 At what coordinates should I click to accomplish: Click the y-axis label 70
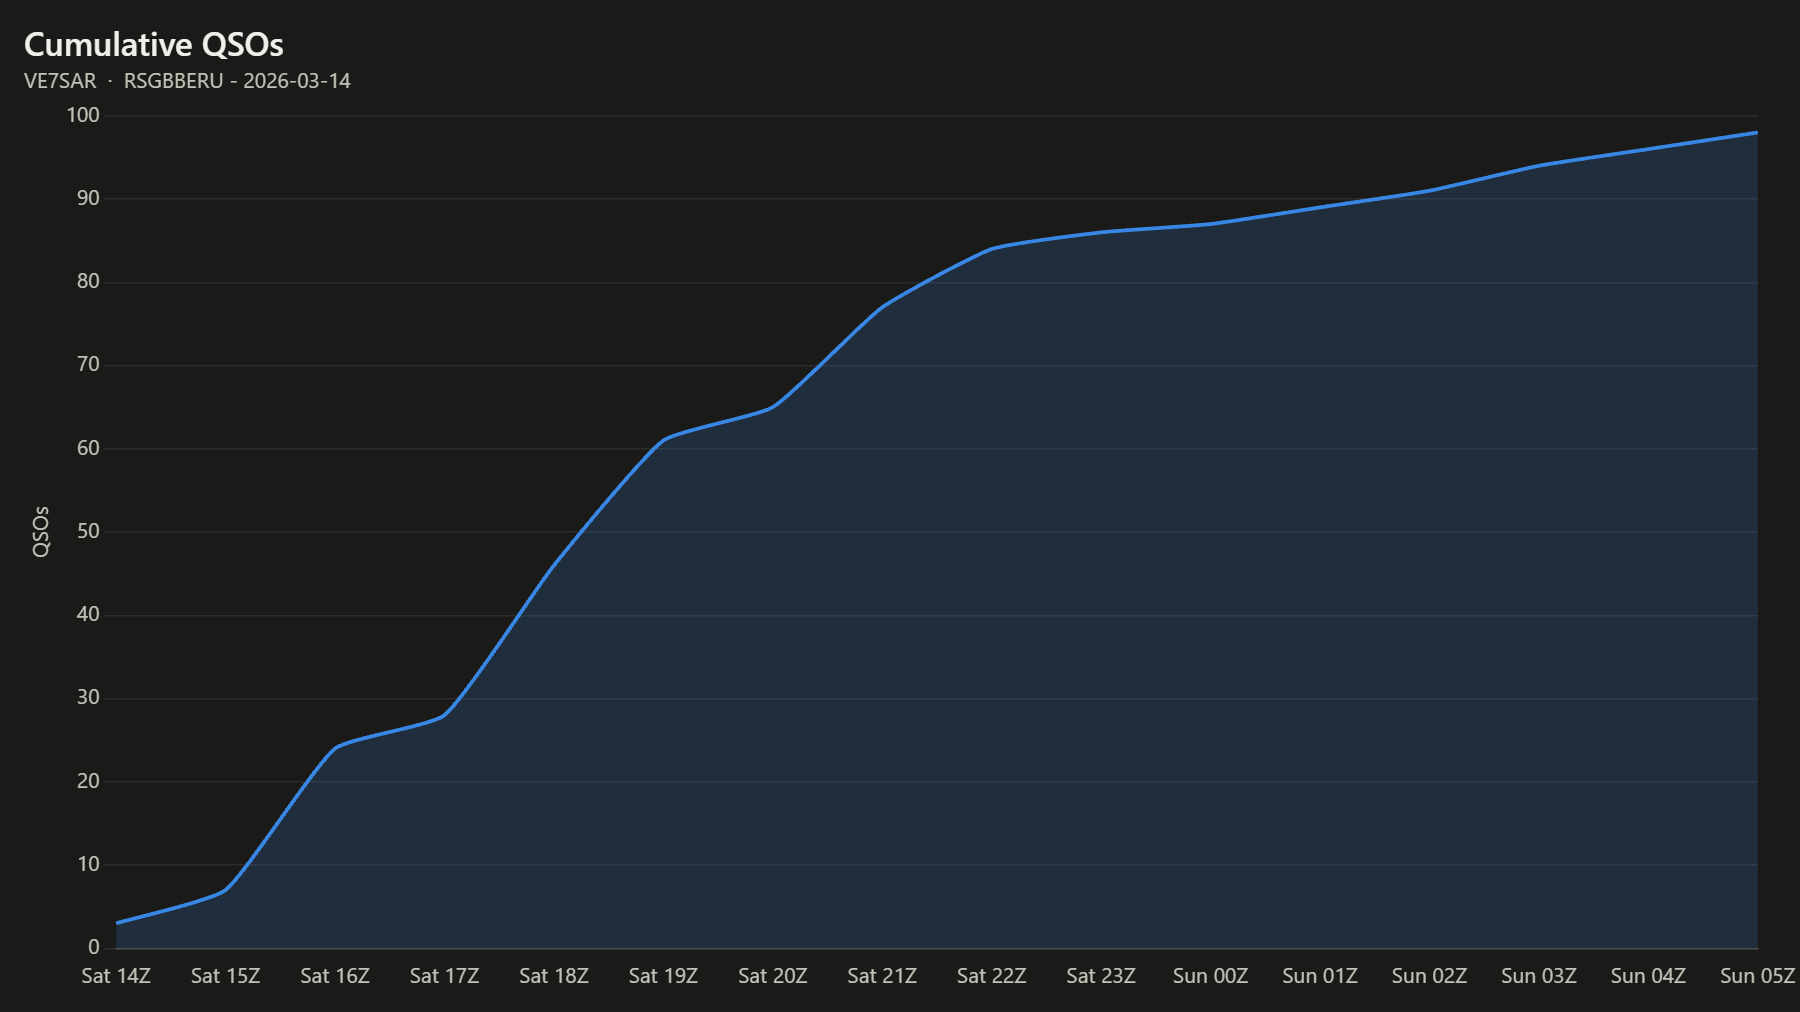88,364
